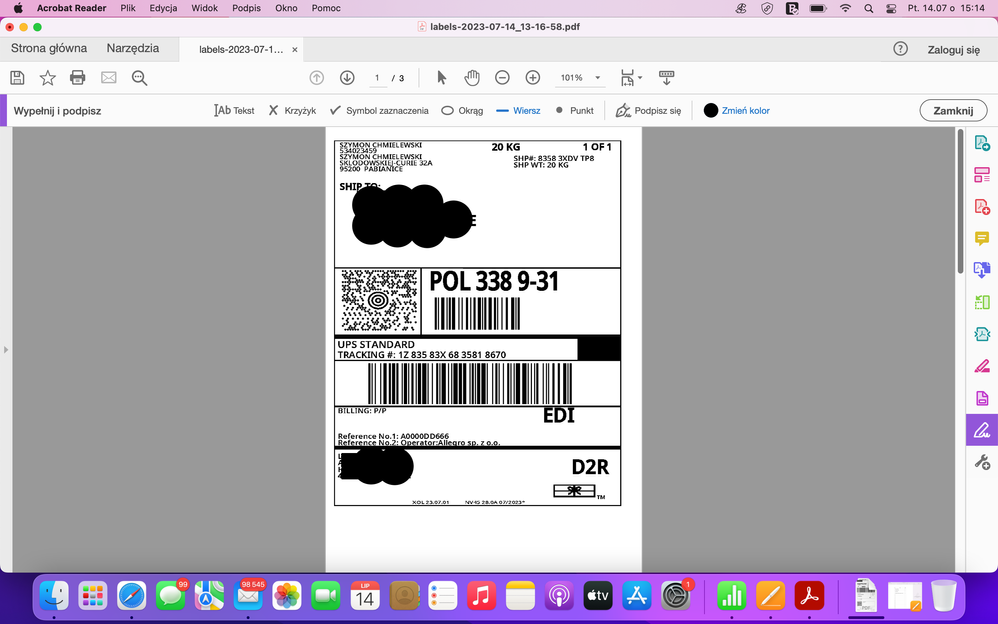Open the Edycja menu
The height and width of the screenshot is (624, 998).
tap(163, 8)
